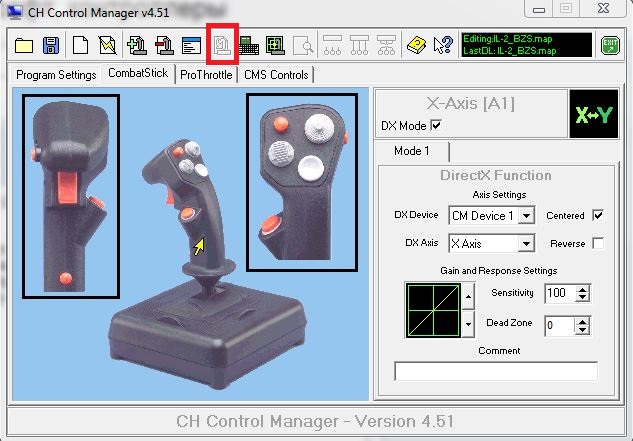Expand the DX Device dropdown

tap(526, 215)
